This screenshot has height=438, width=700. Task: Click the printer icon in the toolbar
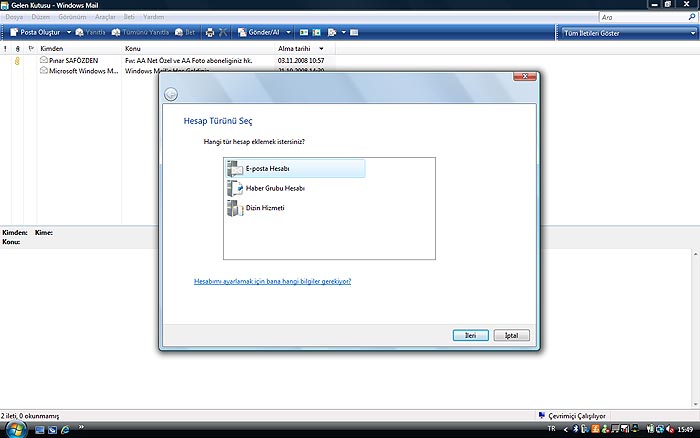click(210, 32)
